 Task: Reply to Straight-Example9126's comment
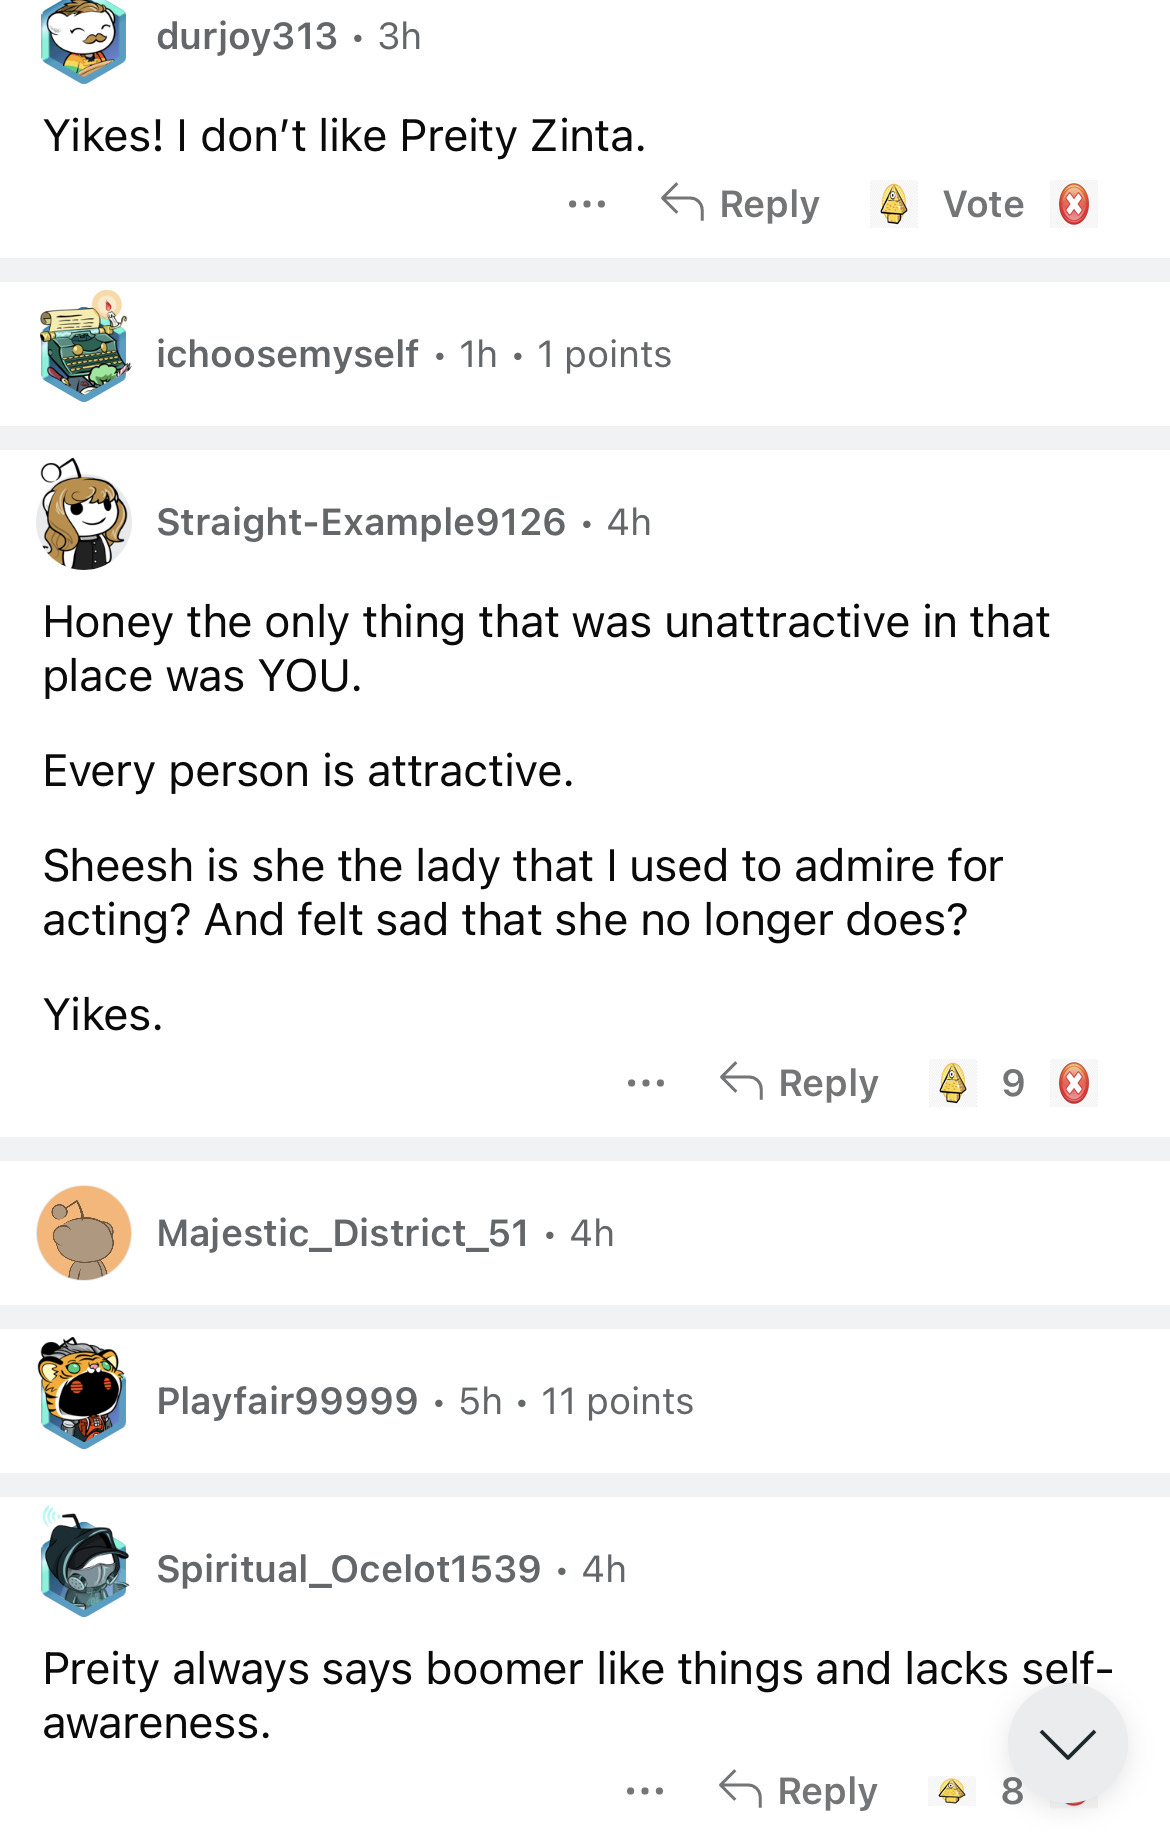pyautogui.click(x=800, y=1083)
